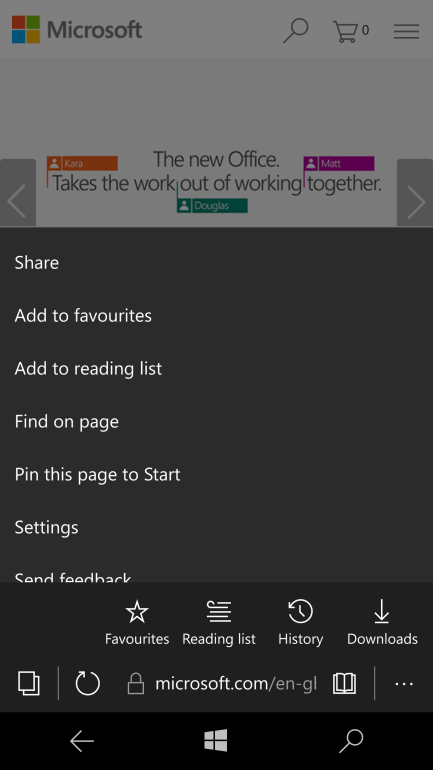Open the History clock icon
This screenshot has height=770, width=433.
pos(300,612)
